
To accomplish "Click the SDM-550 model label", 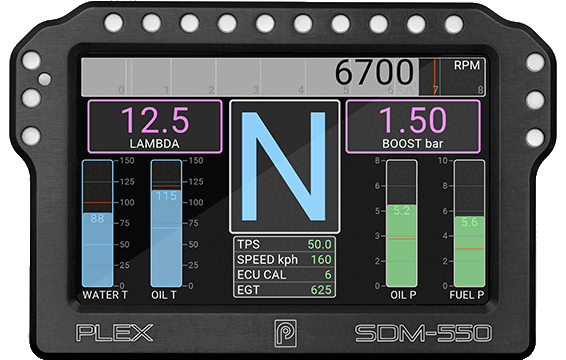I will click(x=423, y=333).
